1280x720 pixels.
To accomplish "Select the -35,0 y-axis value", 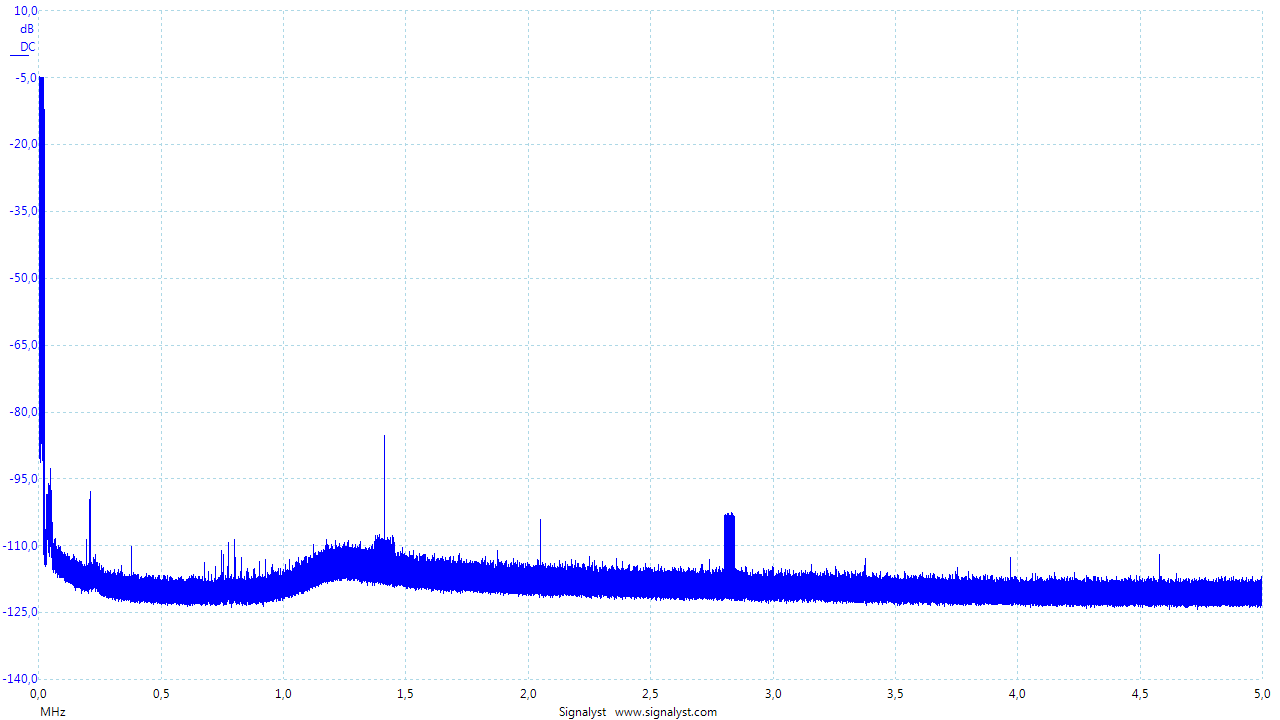I will 24,211.
